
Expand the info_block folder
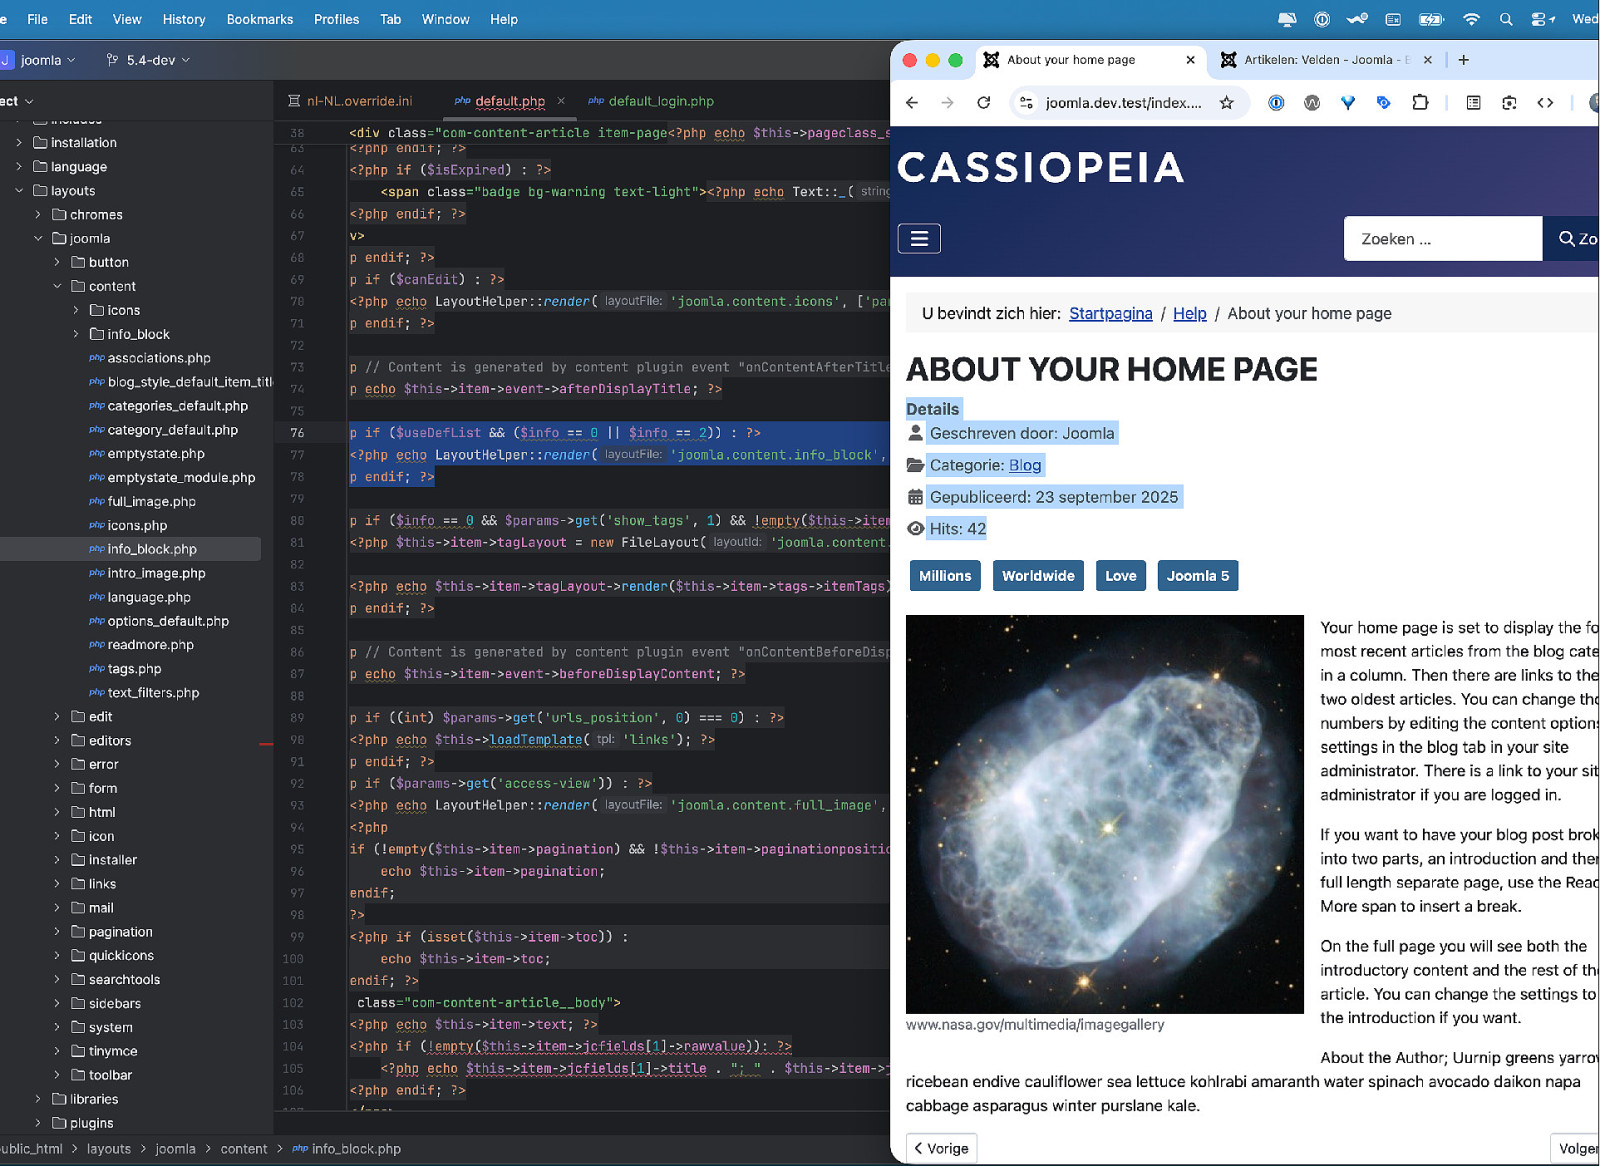point(76,334)
